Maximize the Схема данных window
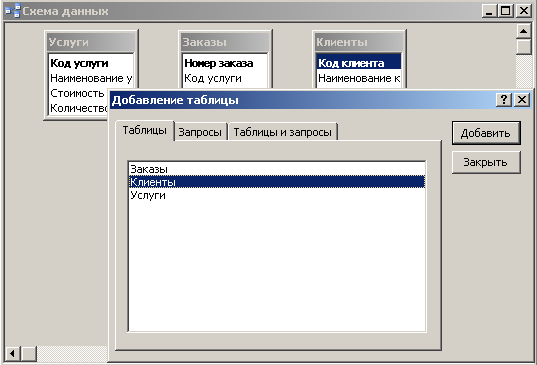This screenshot has width=537, height=365. [x=506, y=11]
